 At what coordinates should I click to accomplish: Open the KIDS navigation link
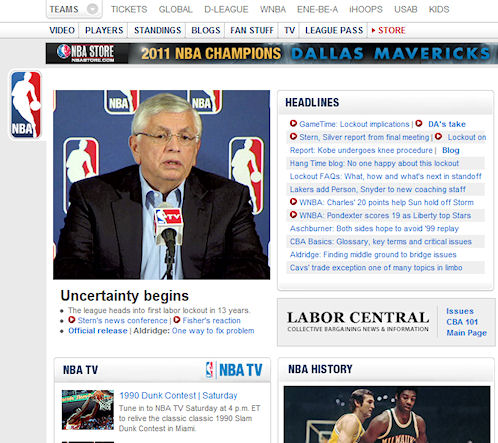tap(439, 9)
